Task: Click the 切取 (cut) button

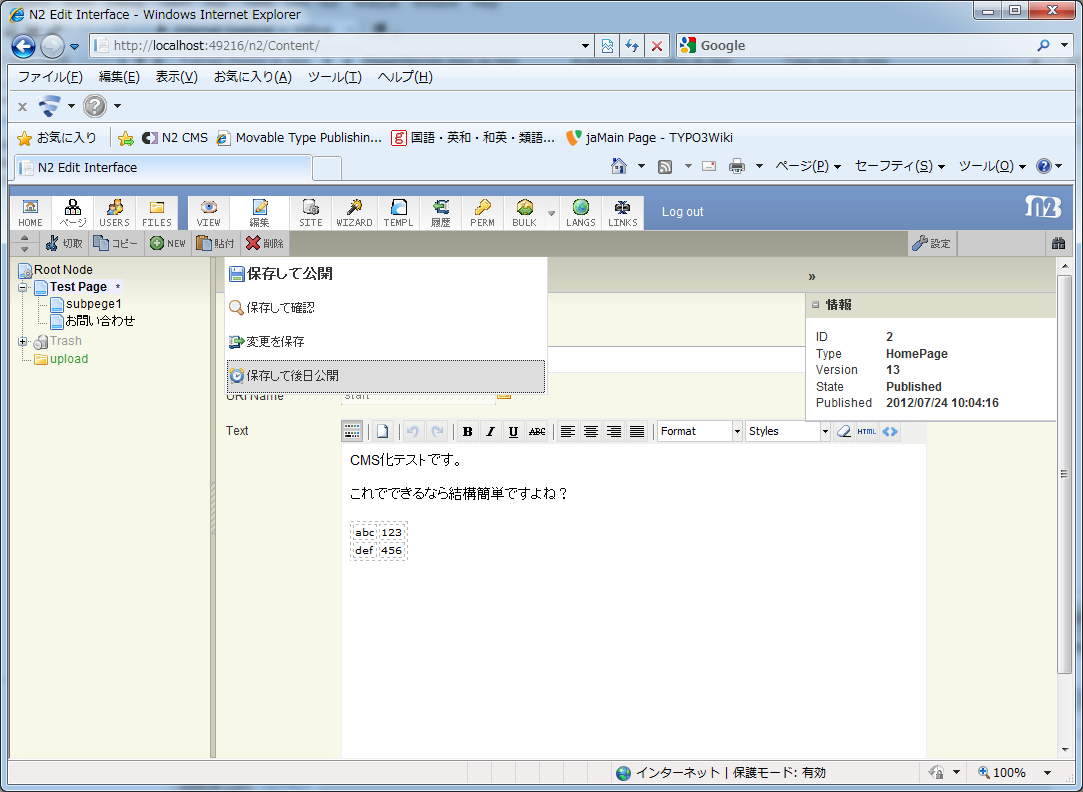Action: [64, 243]
